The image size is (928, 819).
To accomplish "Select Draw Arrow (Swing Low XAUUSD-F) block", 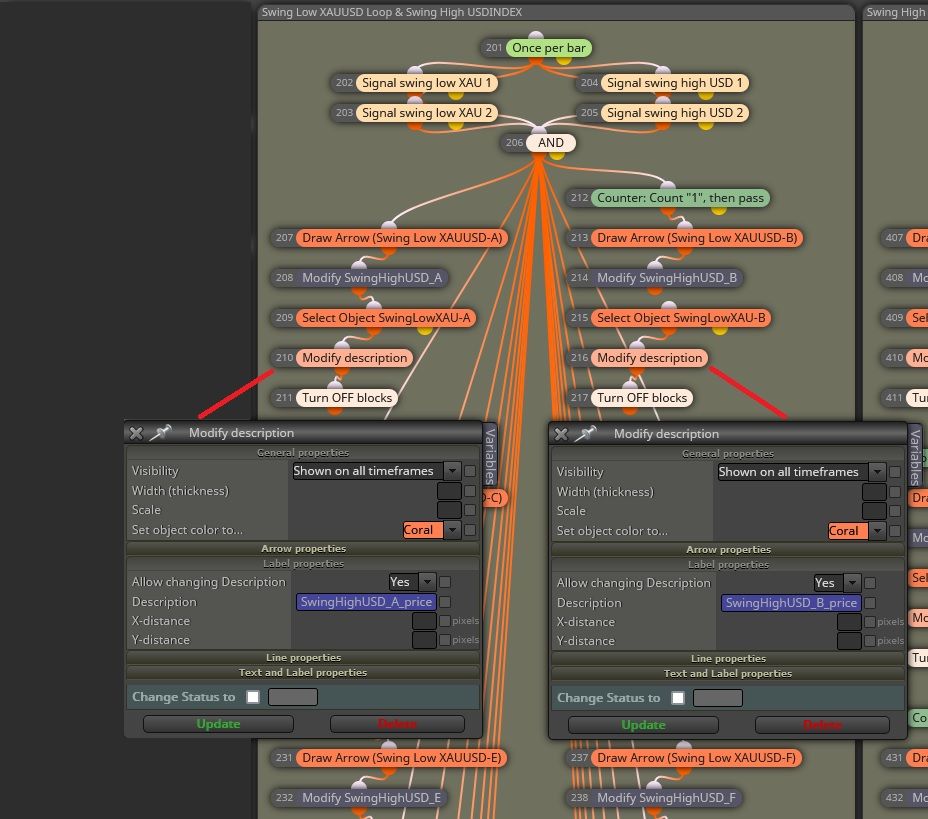I will coord(696,758).
